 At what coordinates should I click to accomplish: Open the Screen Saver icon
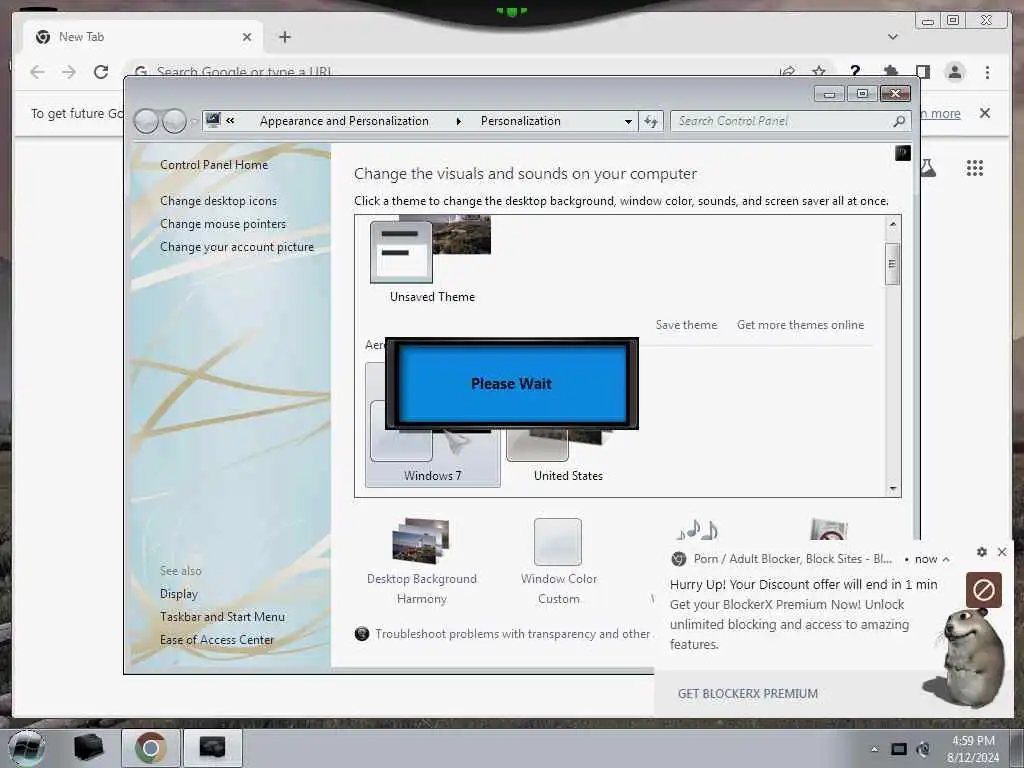point(828,529)
